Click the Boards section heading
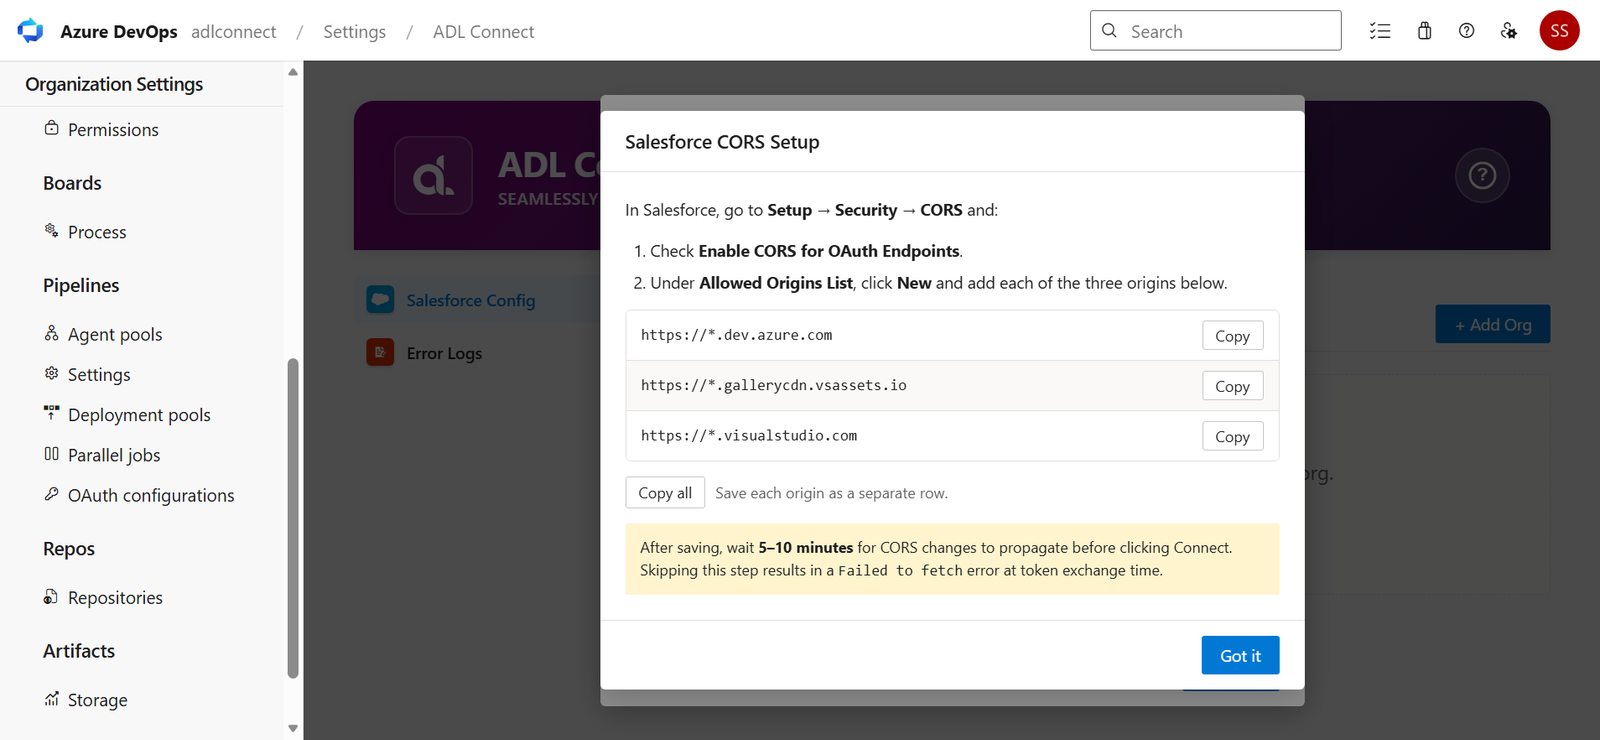The height and width of the screenshot is (740, 1600). (x=72, y=183)
